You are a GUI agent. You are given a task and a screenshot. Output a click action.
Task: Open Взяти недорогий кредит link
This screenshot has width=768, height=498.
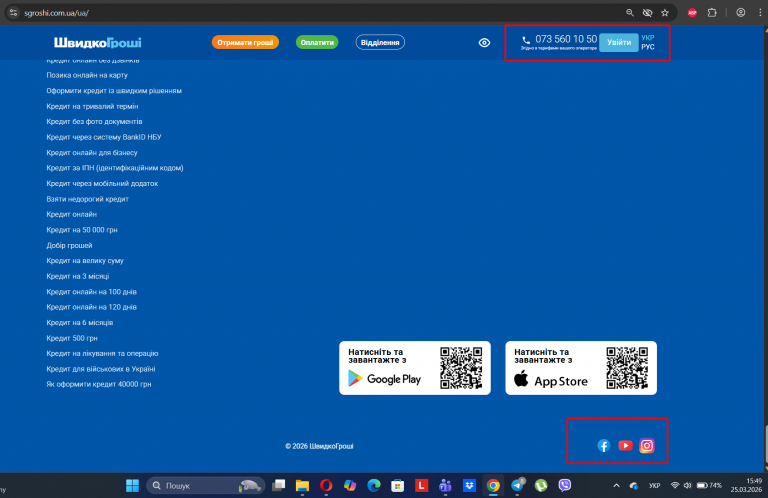click(87, 199)
